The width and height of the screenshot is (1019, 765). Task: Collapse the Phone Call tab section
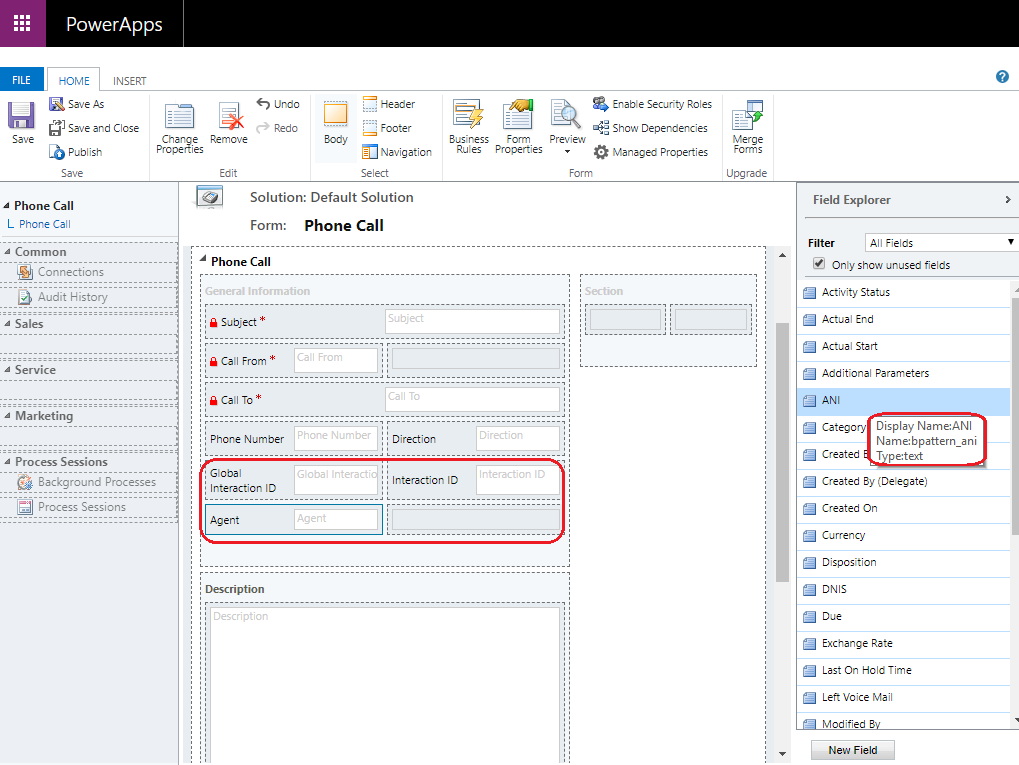click(x=203, y=259)
